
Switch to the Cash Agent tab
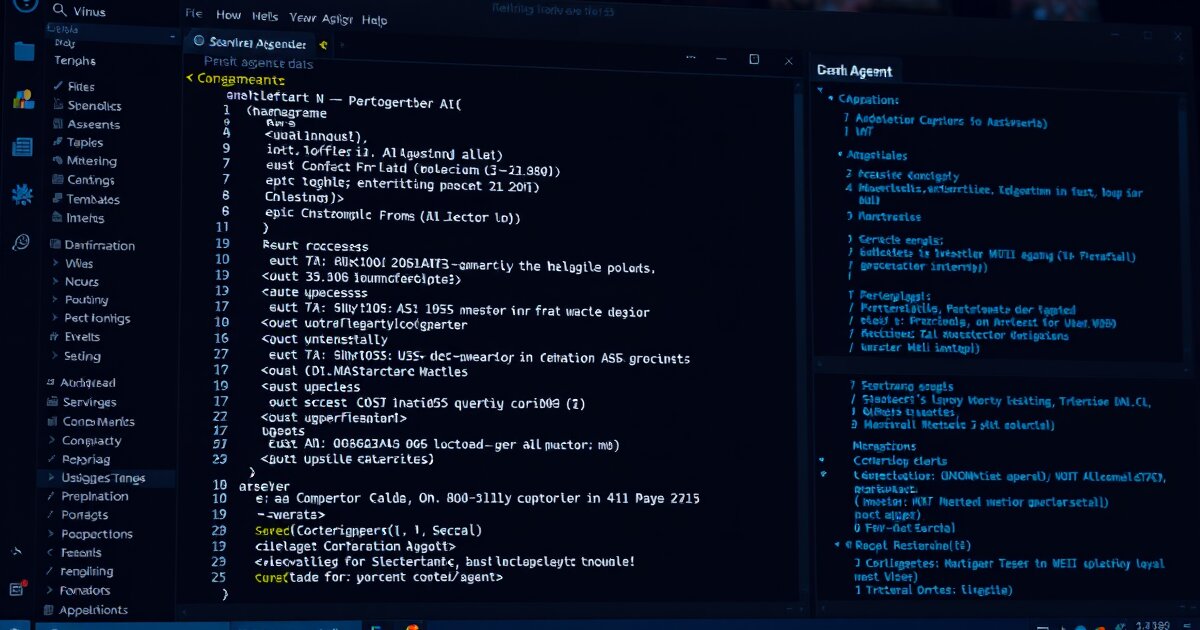[855, 70]
